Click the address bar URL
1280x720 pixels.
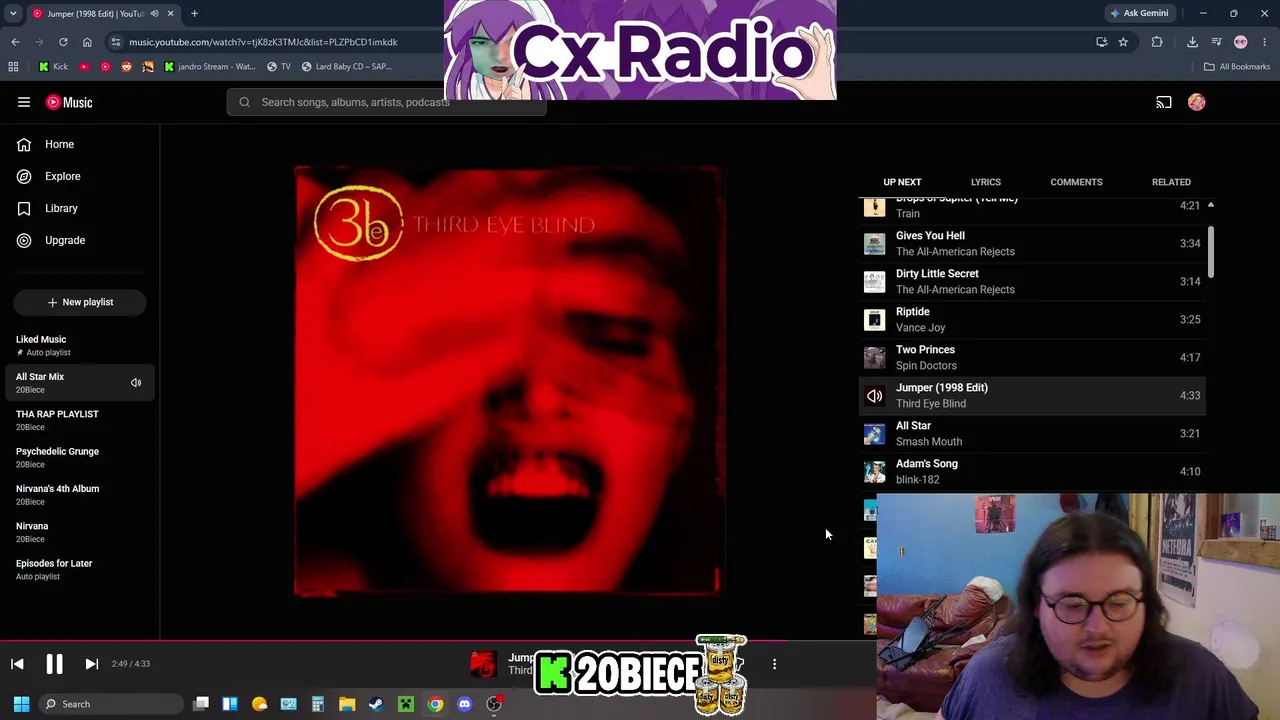(263, 42)
